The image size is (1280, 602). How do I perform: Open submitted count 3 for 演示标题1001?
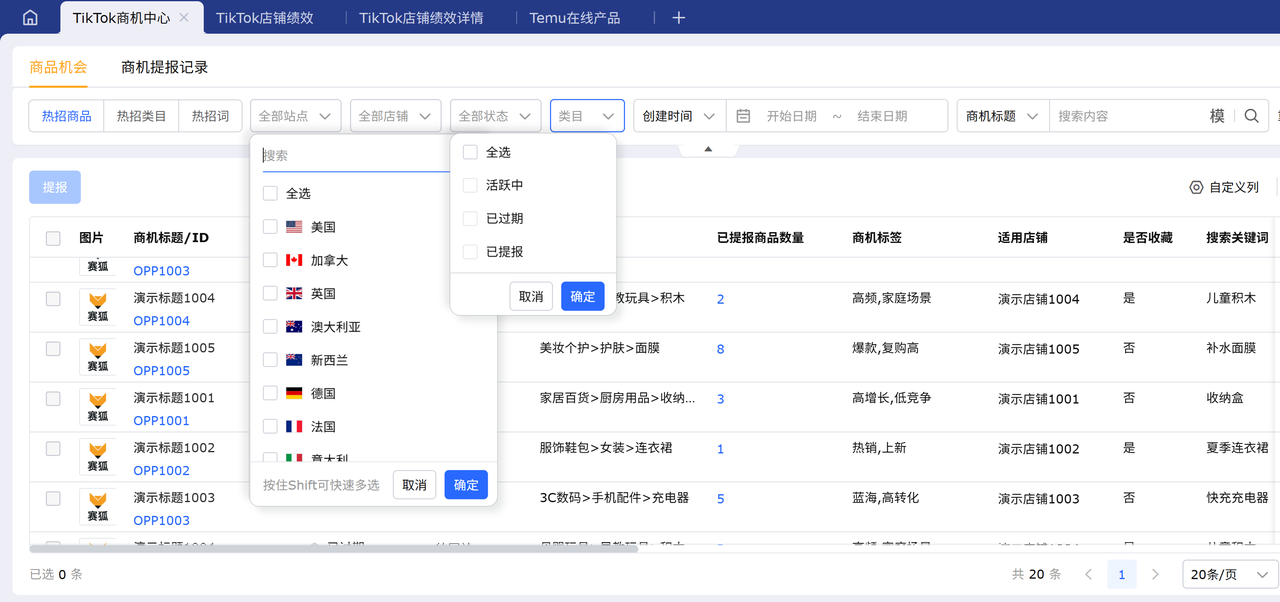coord(720,399)
